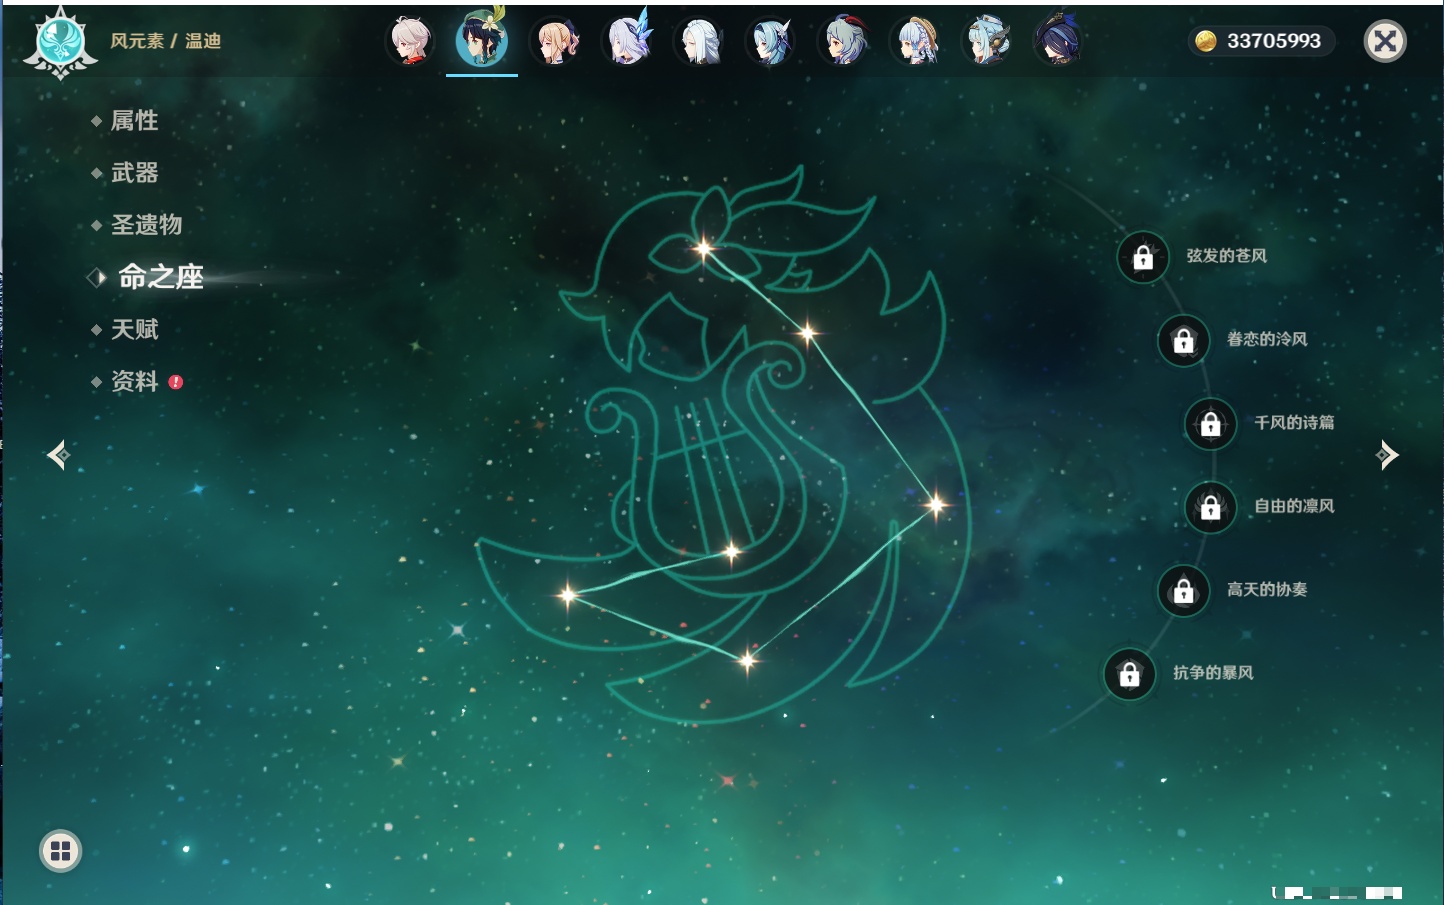
Task: Click the 抗争的暴风 constellation label
Action: pos(1213,672)
